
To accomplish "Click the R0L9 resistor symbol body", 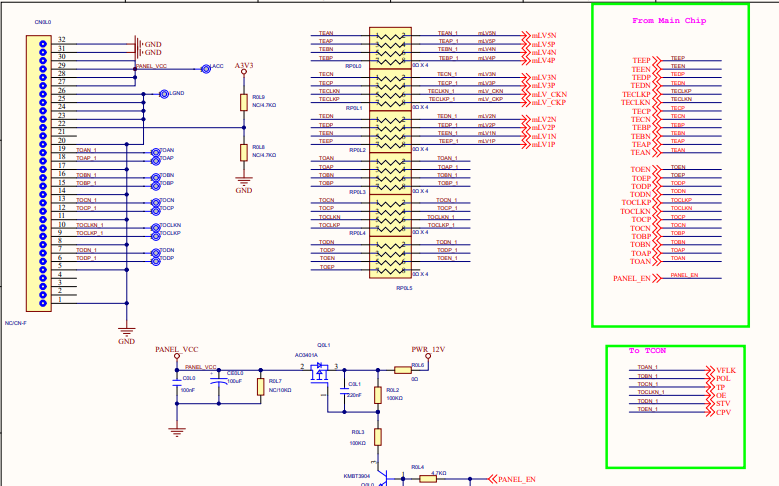I will tap(244, 102).
